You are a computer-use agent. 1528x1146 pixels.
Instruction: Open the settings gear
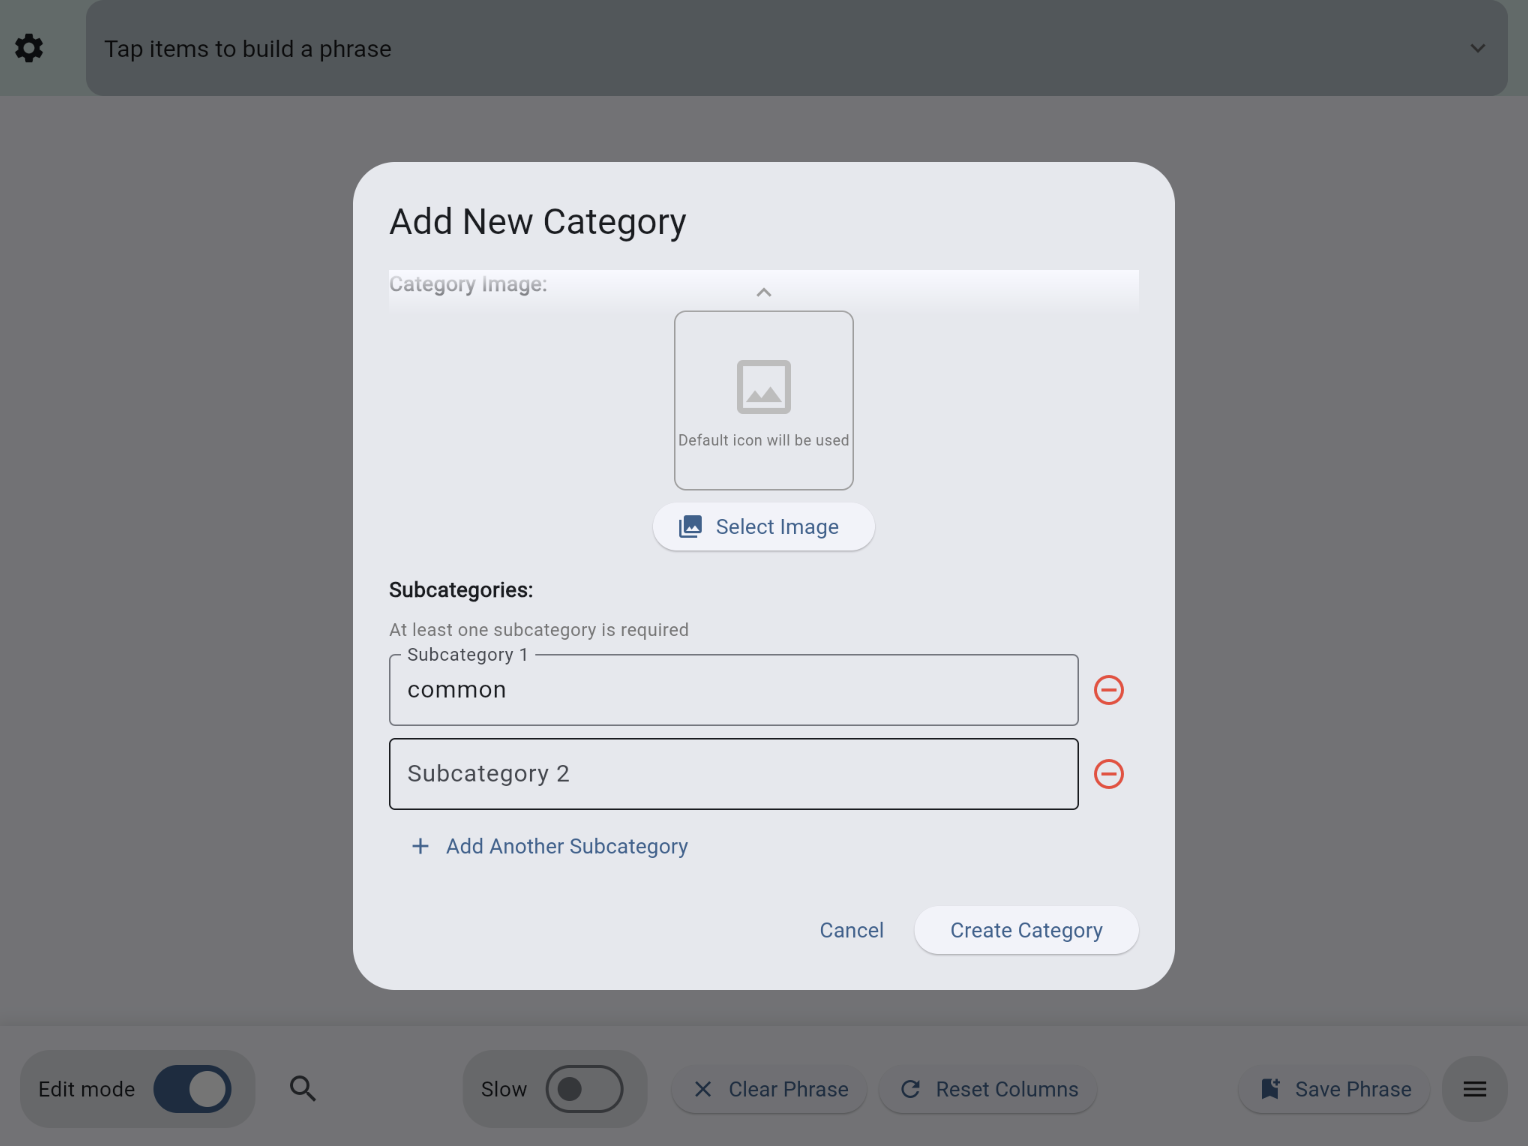coord(29,47)
